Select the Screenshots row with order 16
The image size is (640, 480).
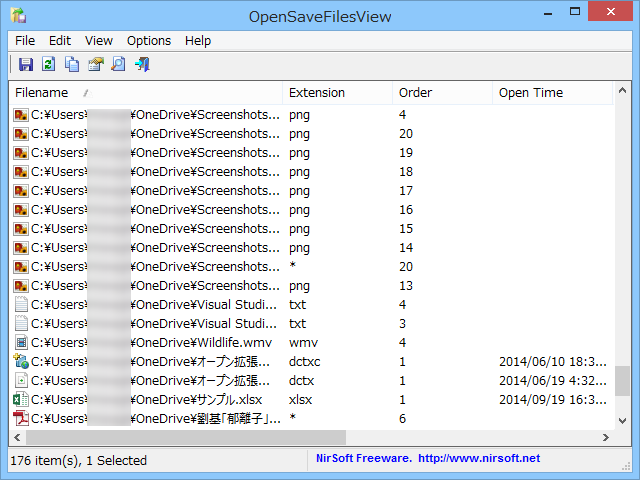(312, 210)
